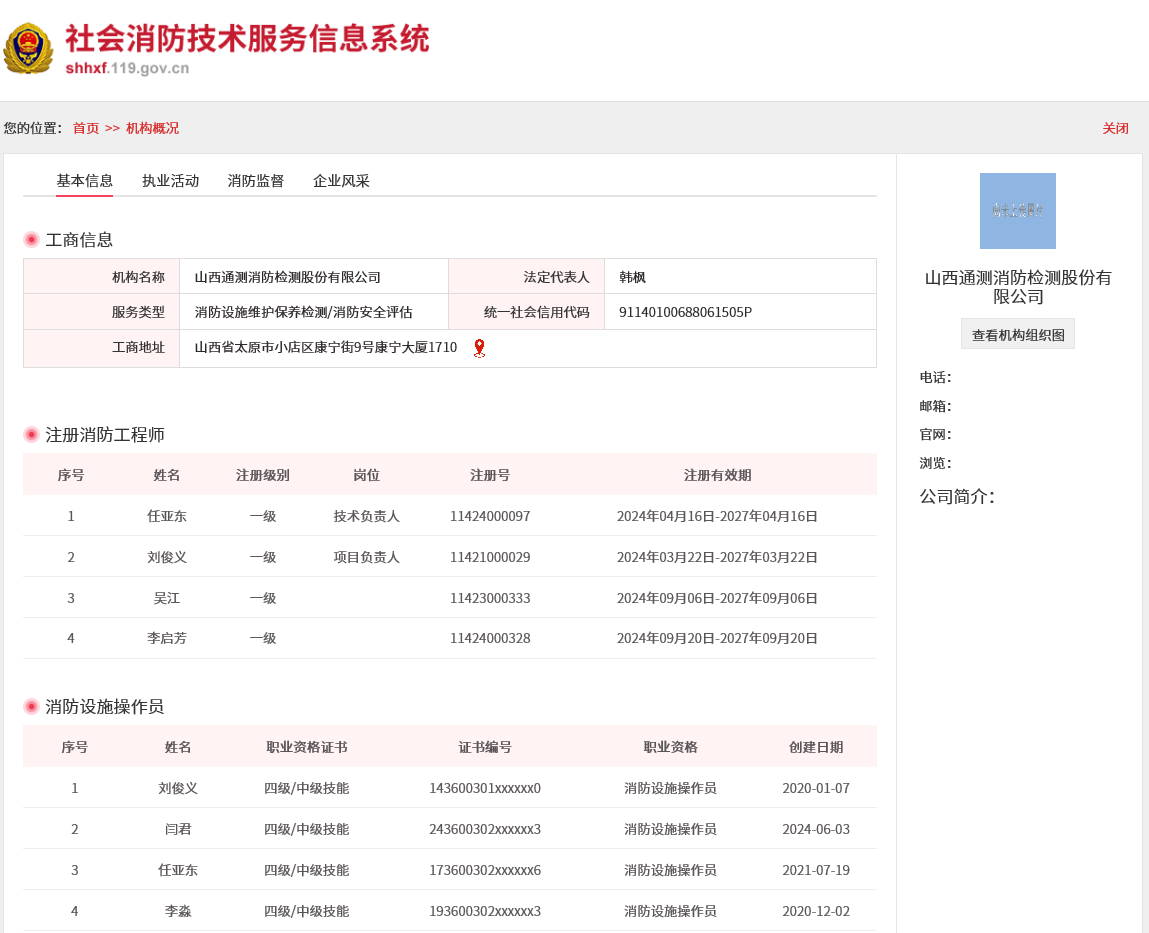The height and width of the screenshot is (933, 1149).
Task: Go to 首页 in the breadcrumb
Action: coord(86,128)
